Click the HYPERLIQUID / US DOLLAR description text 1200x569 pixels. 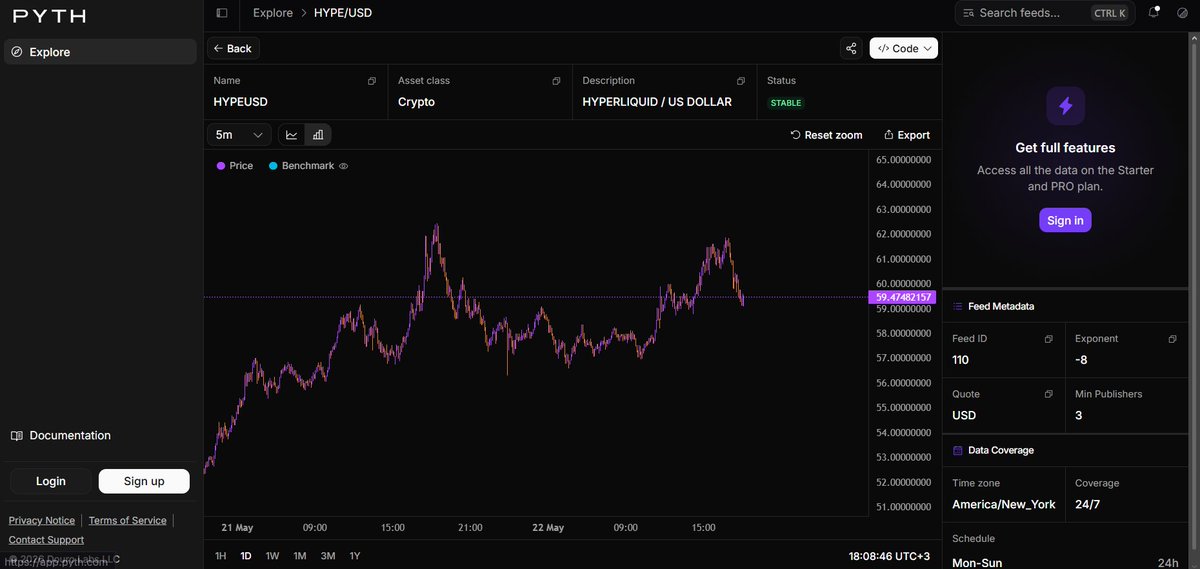coord(657,102)
